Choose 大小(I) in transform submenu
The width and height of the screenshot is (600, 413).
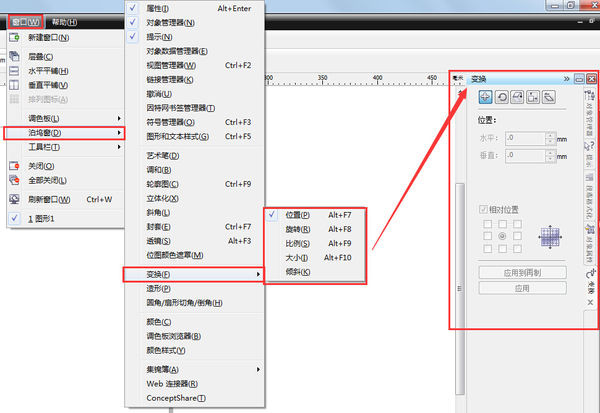[x=315, y=258]
